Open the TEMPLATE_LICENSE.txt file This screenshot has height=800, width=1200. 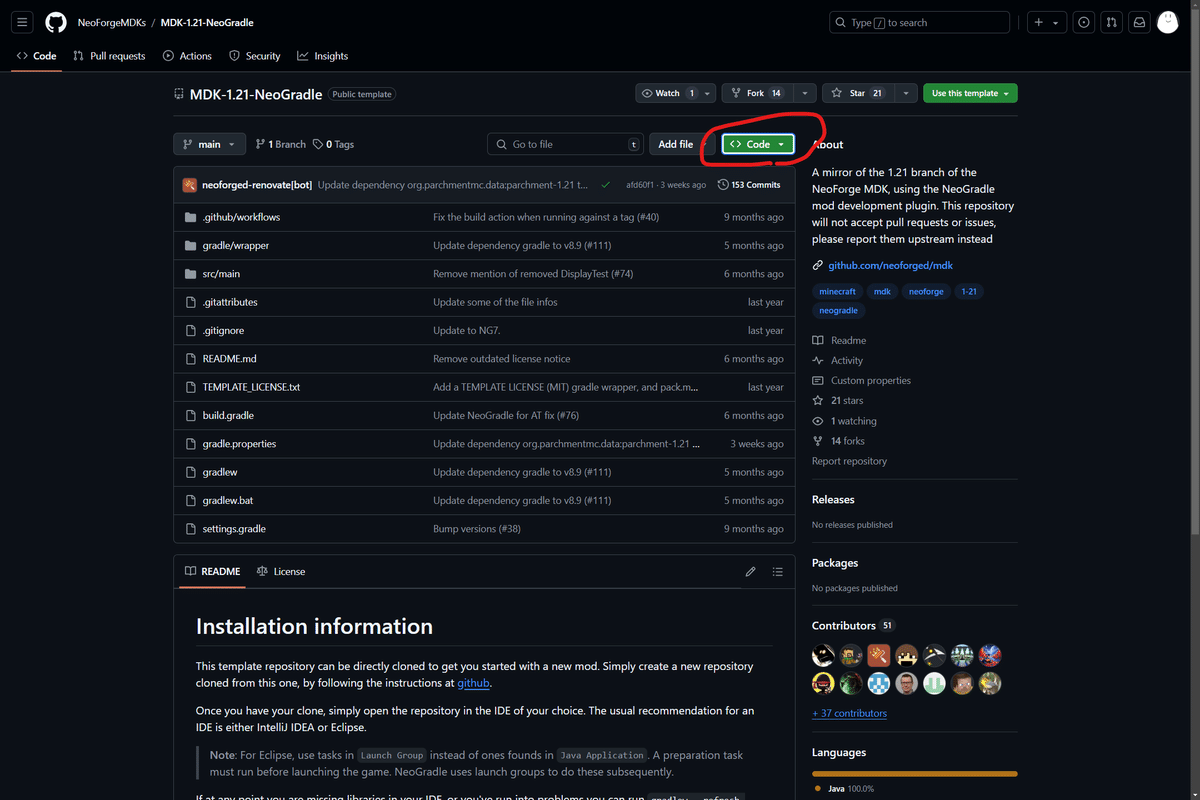point(251,387)
